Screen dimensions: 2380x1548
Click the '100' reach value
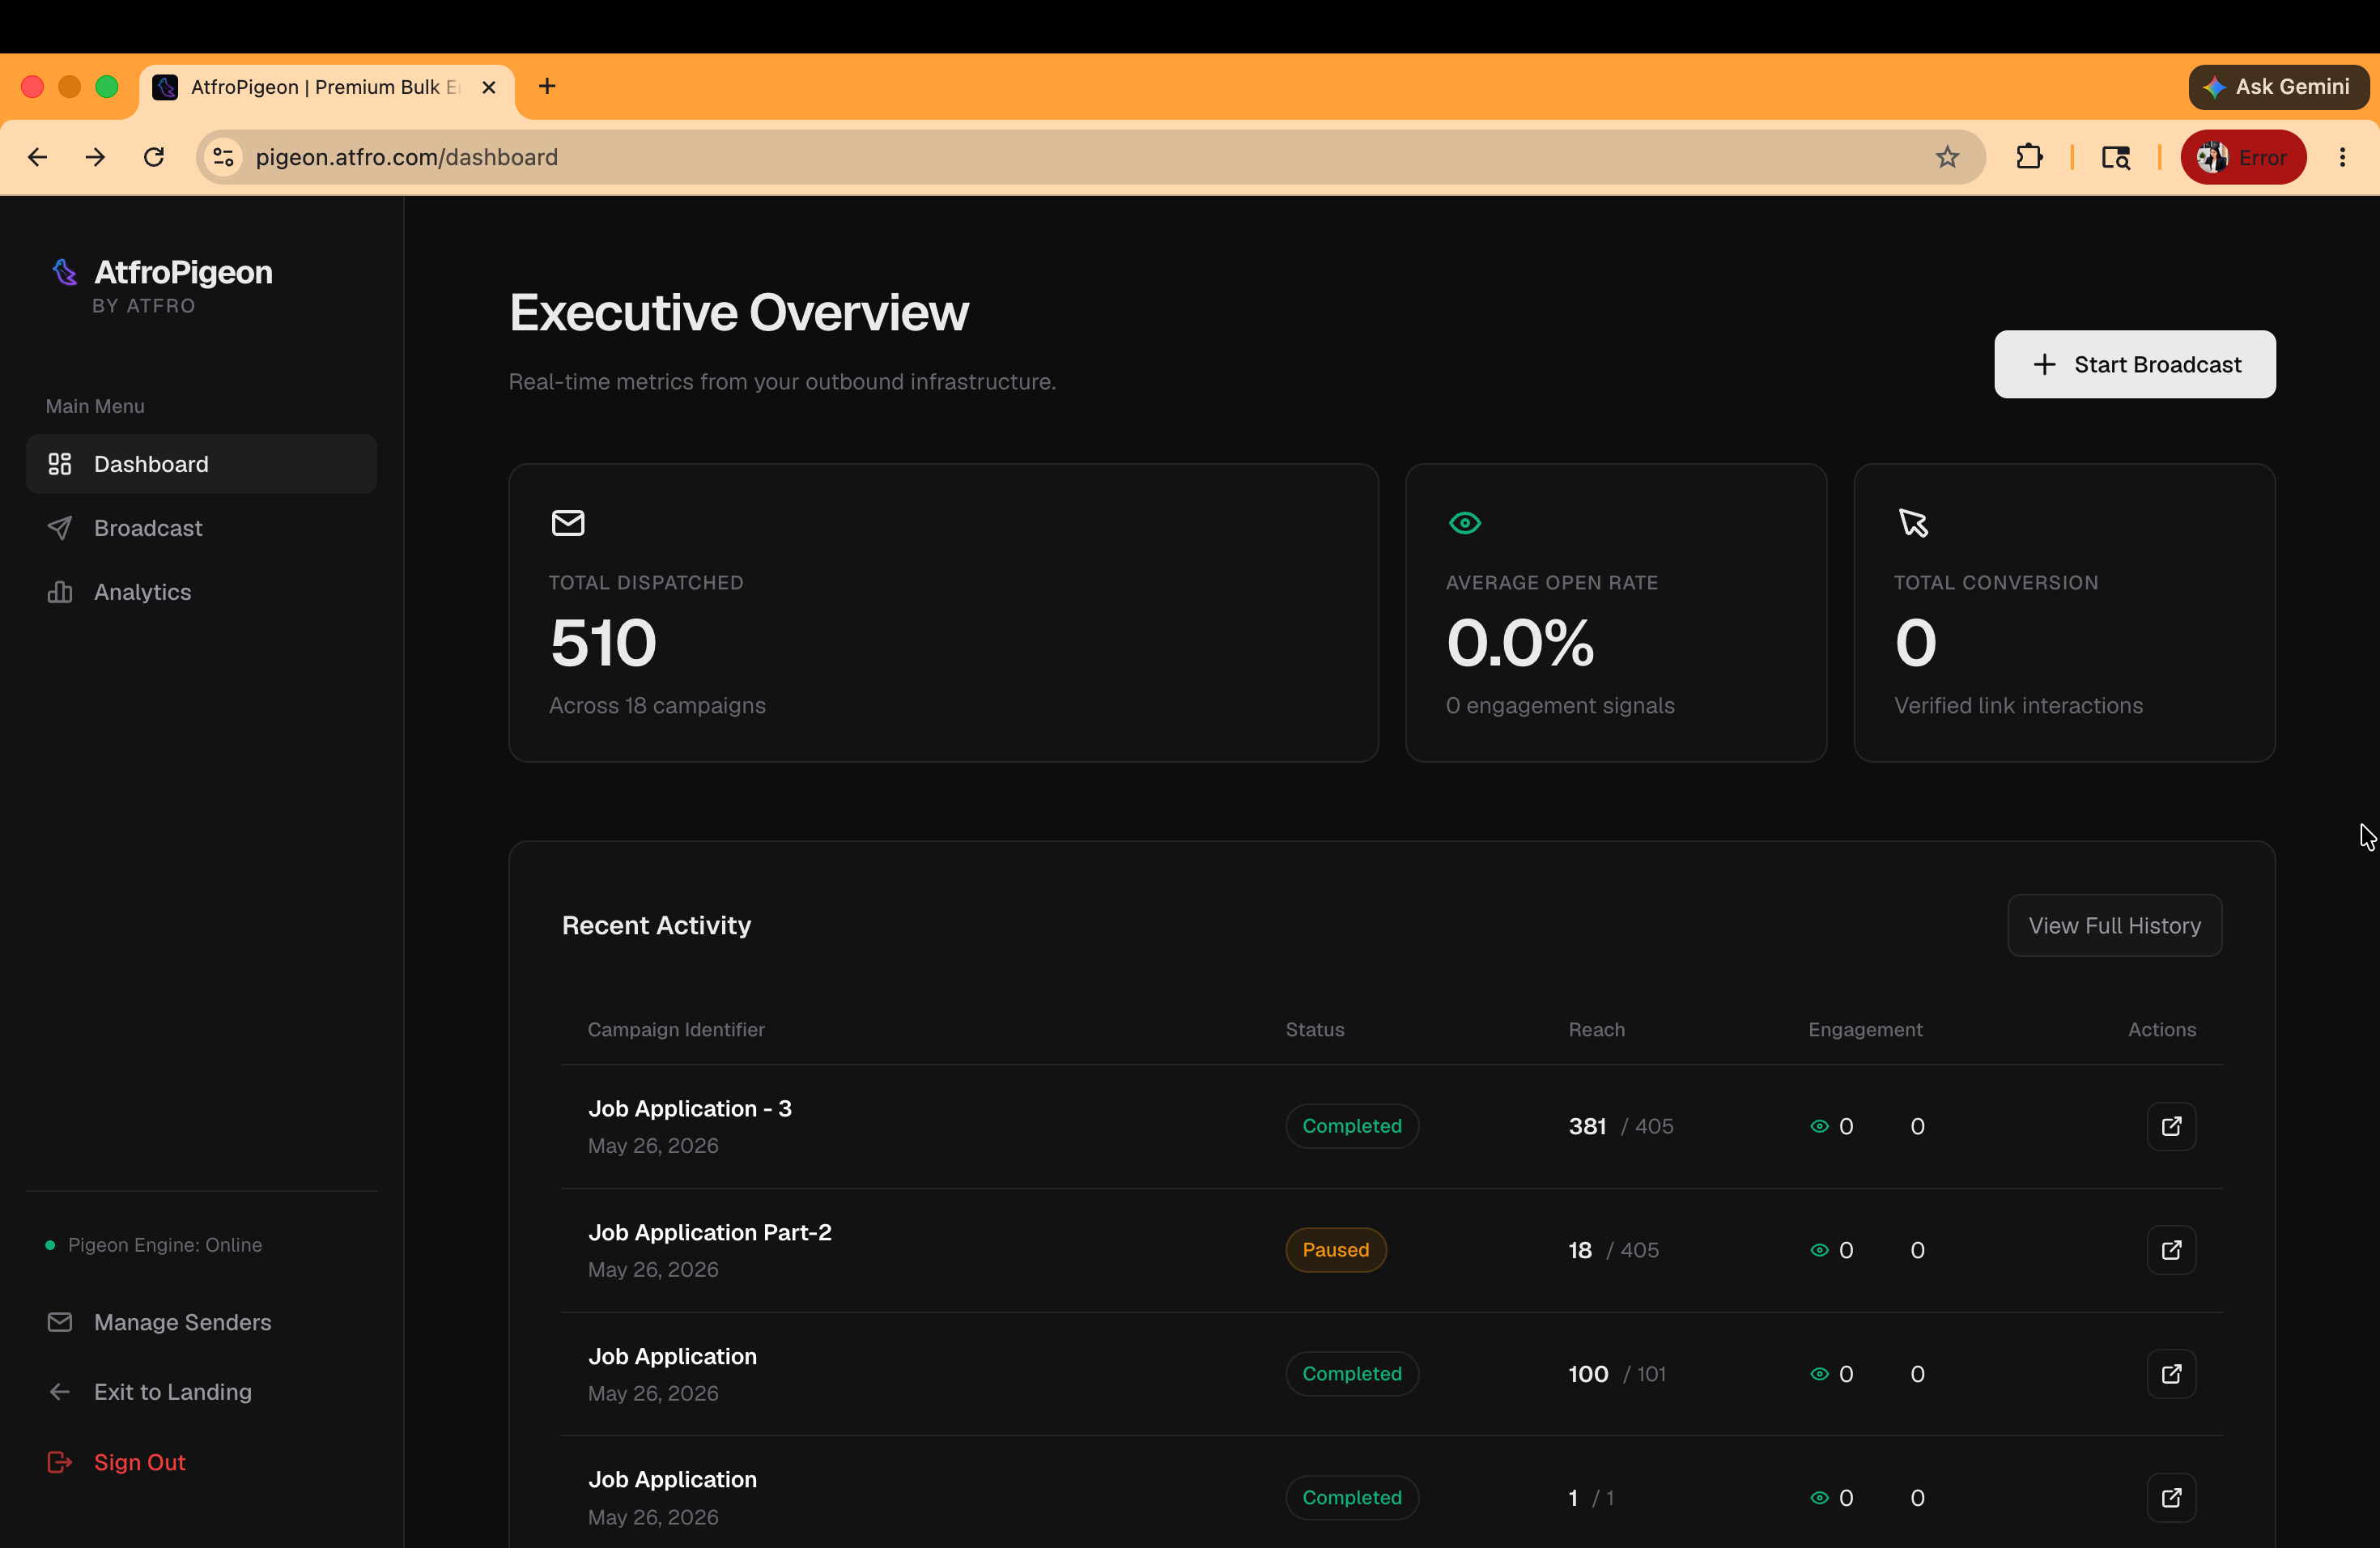[x=1588, y=1374]
